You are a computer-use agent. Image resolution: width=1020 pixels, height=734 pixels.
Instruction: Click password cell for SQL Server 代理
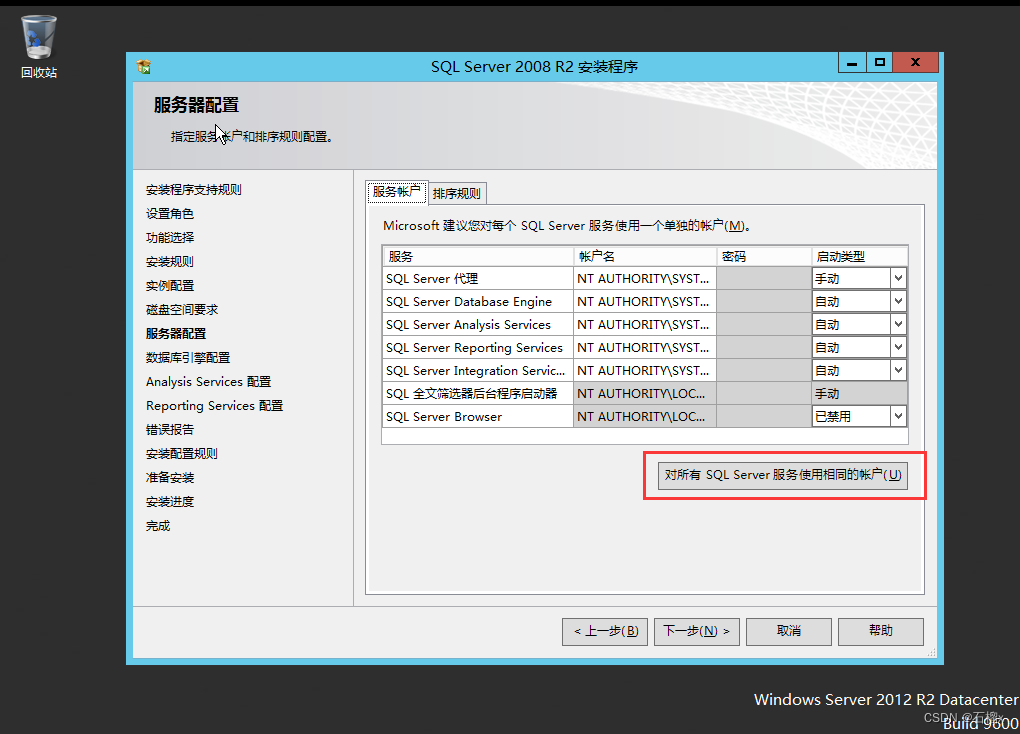coord(764,279)
